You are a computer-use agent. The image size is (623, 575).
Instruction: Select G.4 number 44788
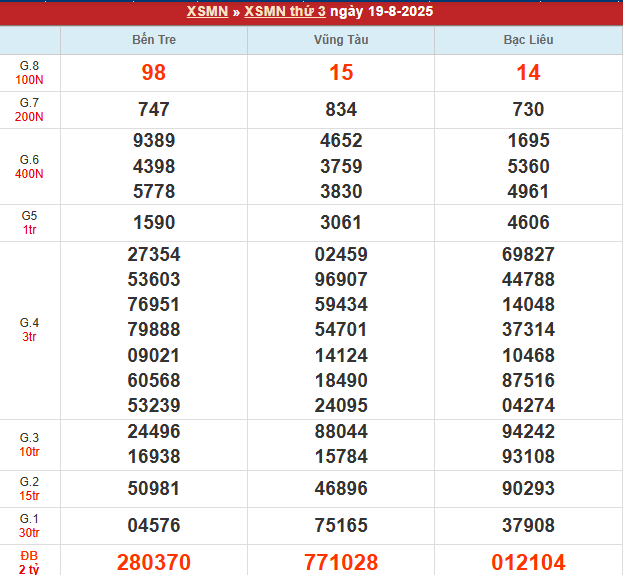click(x=528, y=279)
